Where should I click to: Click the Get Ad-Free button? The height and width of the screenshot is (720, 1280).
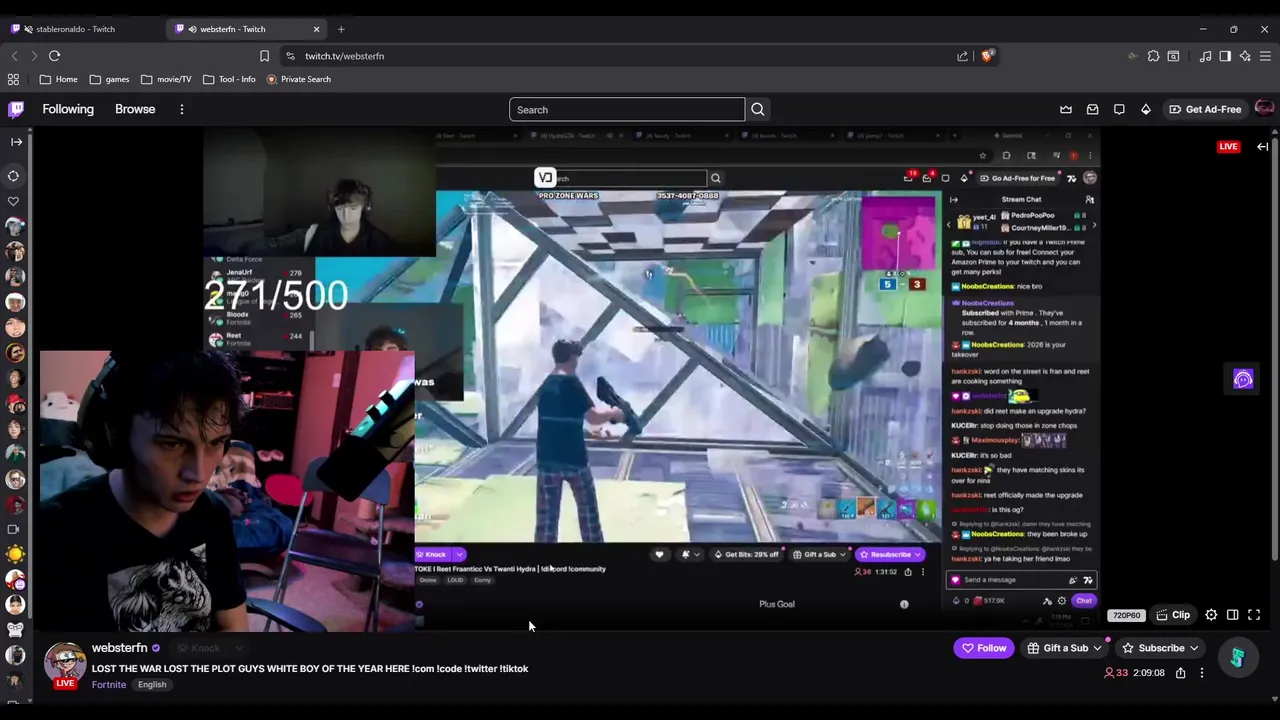coord(1205,109)
